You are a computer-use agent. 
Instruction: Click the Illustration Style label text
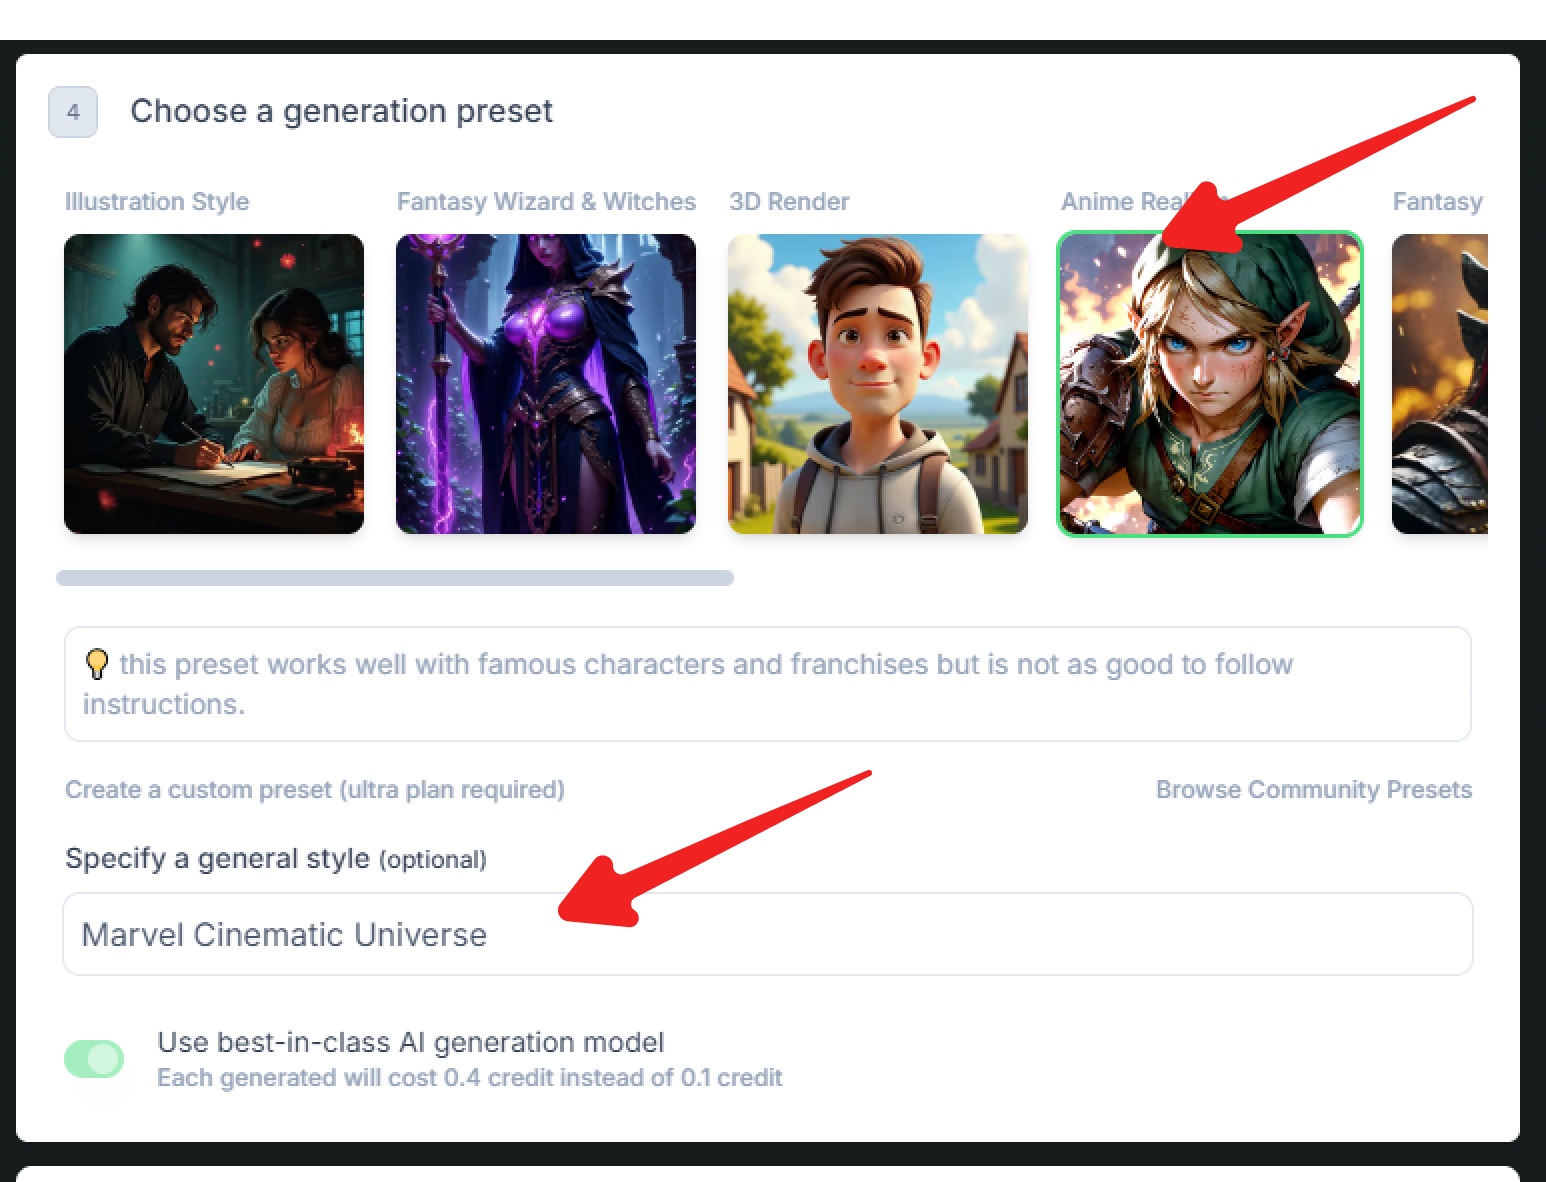coord(157,202)
